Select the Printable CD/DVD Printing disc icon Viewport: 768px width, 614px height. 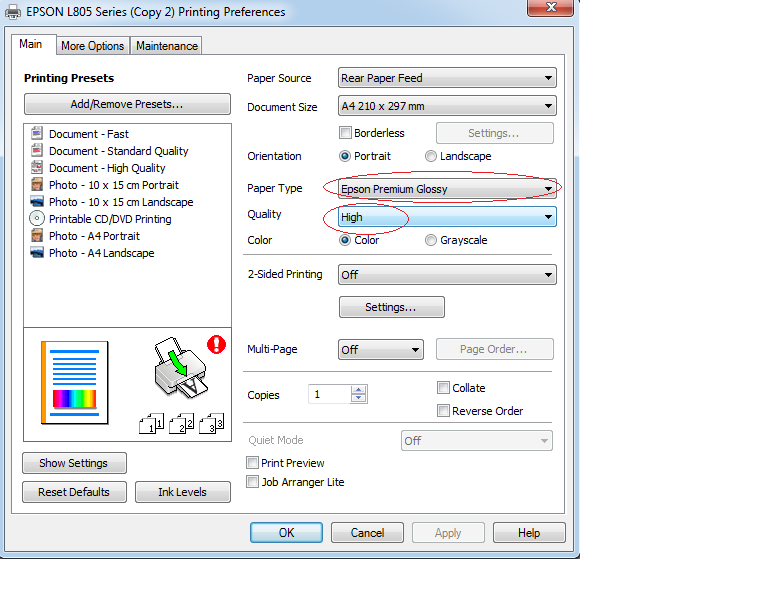tap(37, 219)
